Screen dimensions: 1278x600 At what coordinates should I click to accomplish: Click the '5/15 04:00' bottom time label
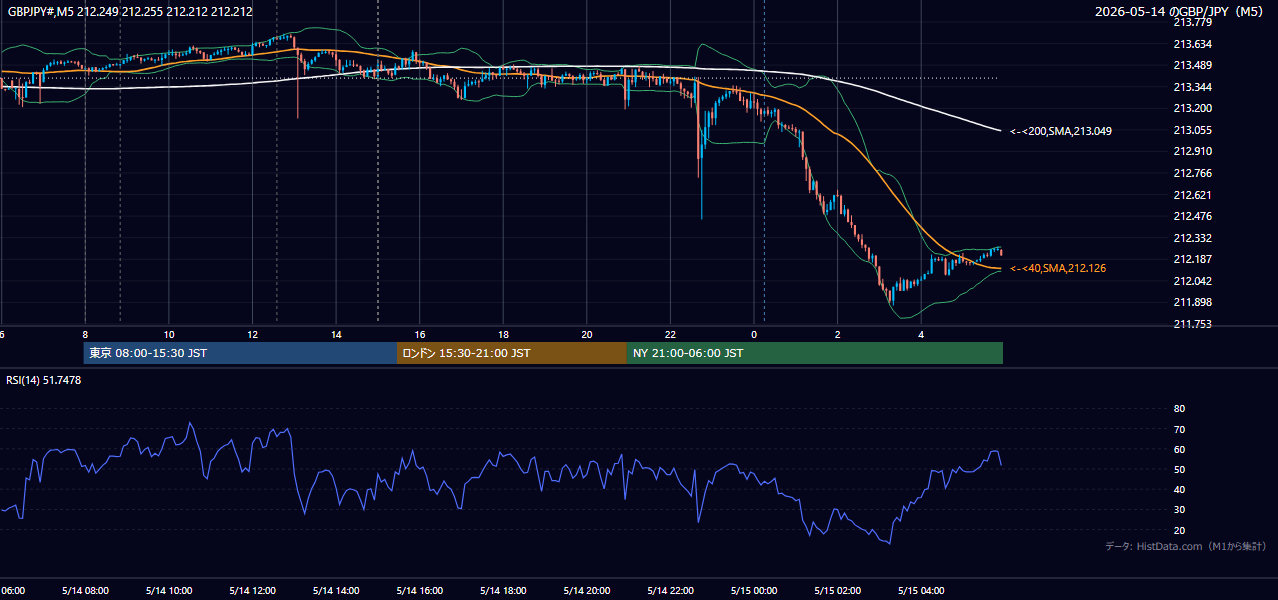pos(921,591)
